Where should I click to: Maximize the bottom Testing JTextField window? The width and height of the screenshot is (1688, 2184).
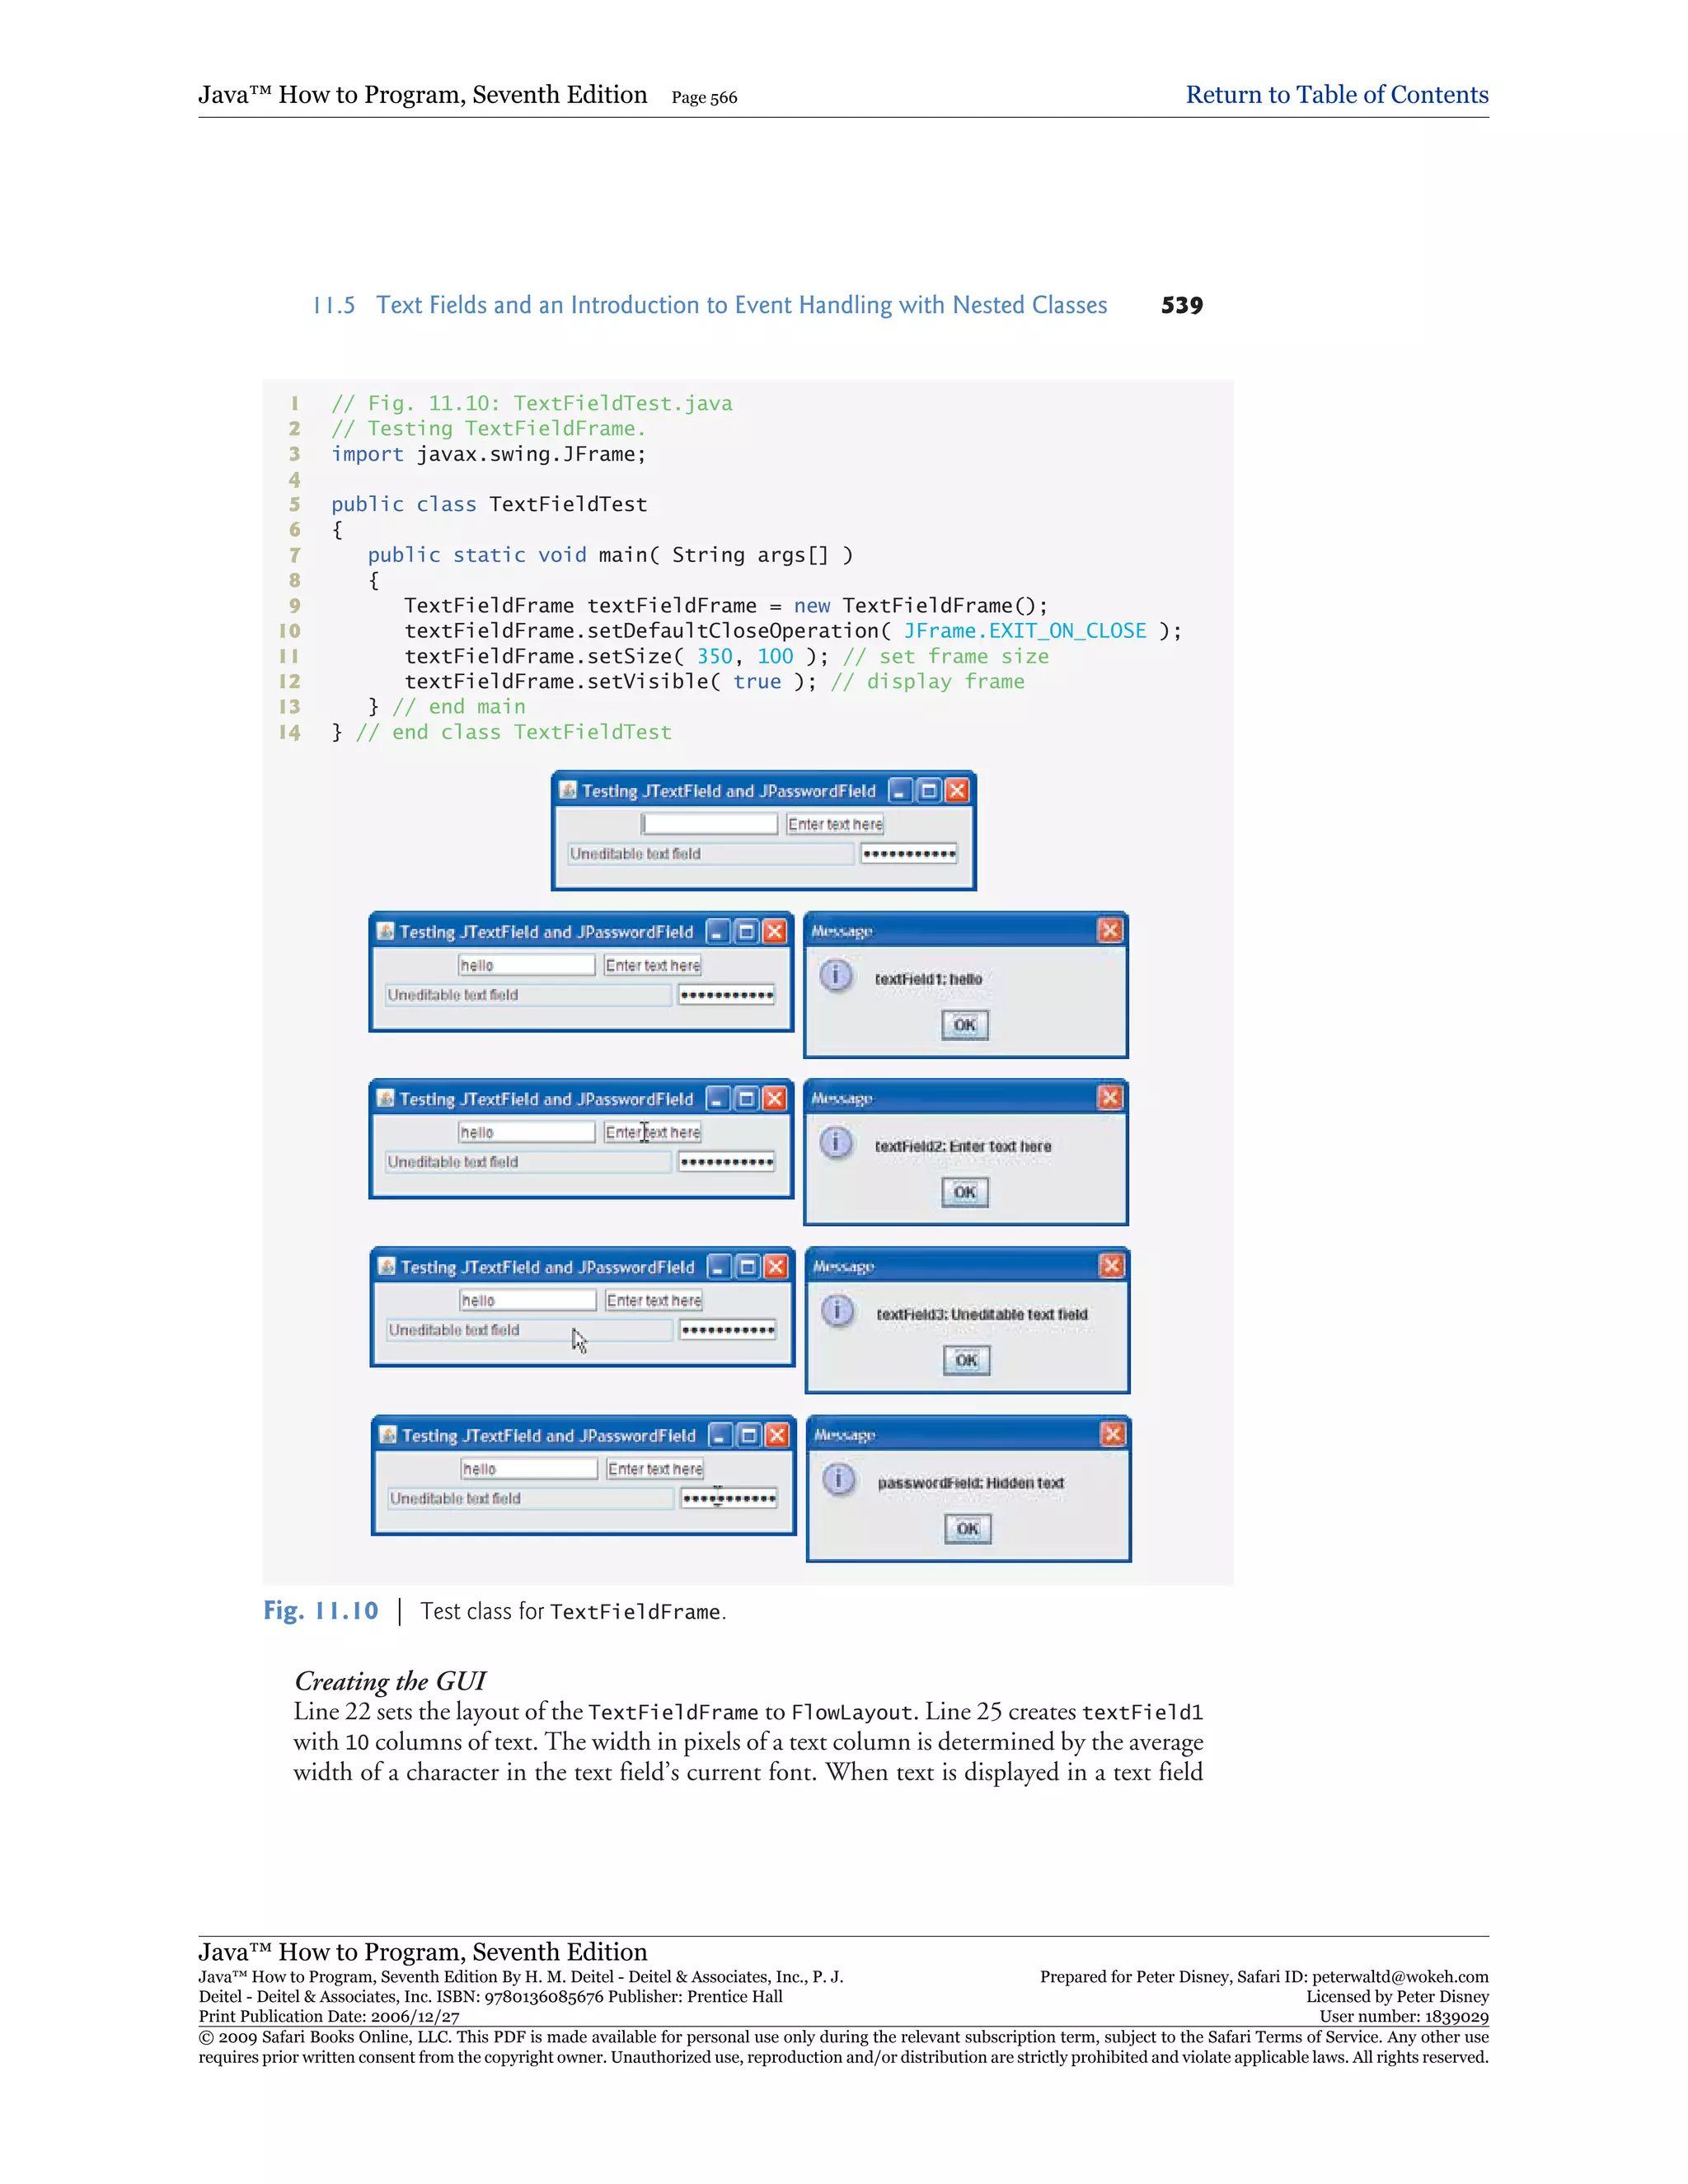pos(748,1436)
